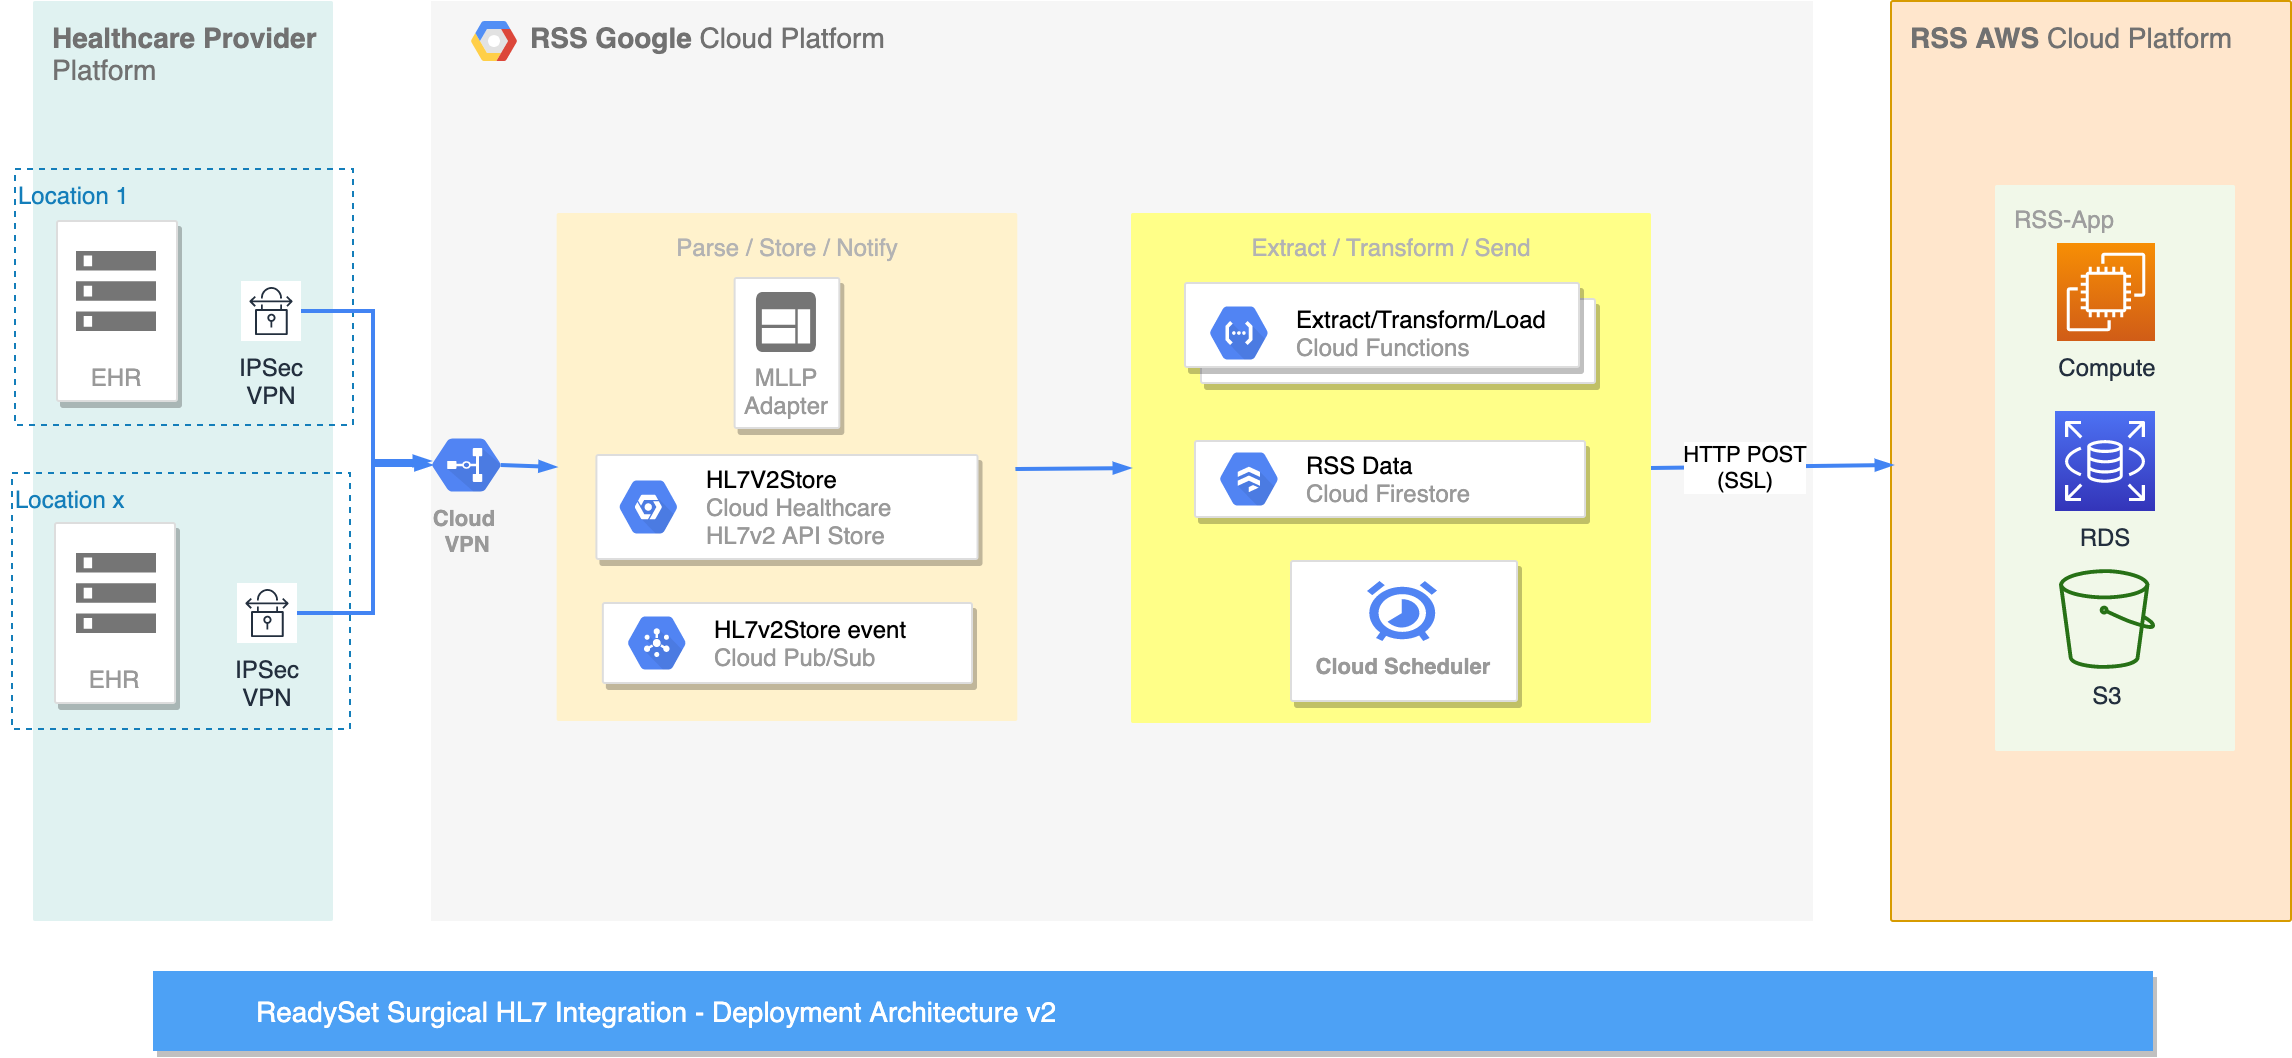Select the 'S3' caption
The image size is (2292, 1058).
[2107, 696]
